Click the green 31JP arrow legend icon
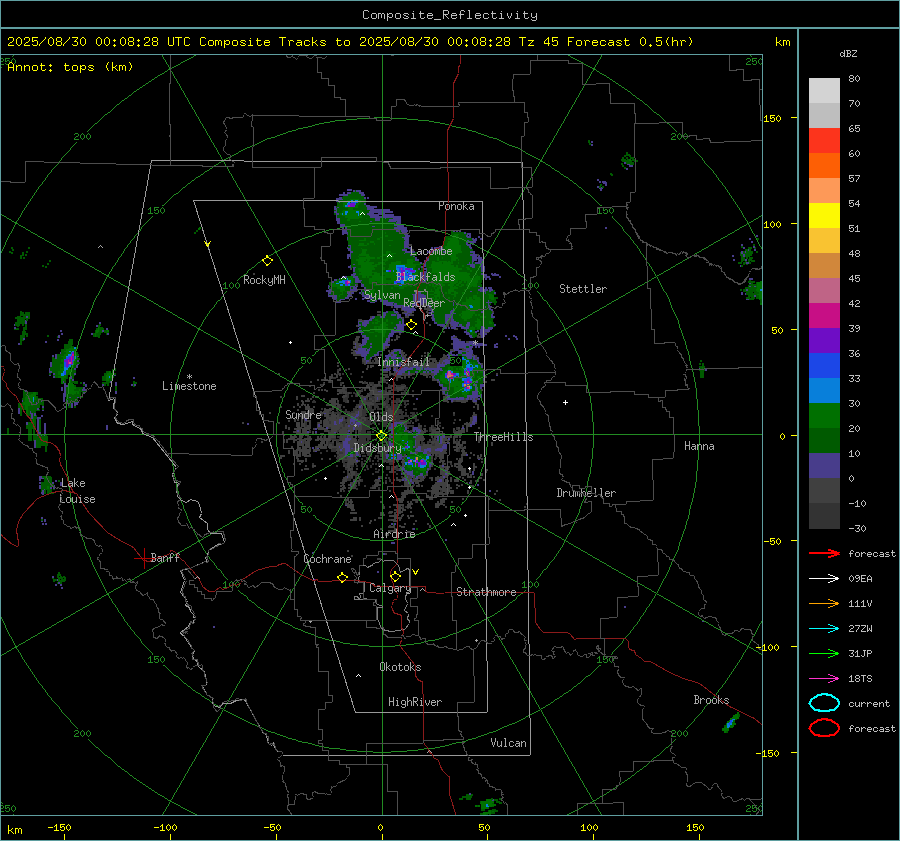Image resolution: width=900 pixels, height=841 pixels. pos(824,653)
